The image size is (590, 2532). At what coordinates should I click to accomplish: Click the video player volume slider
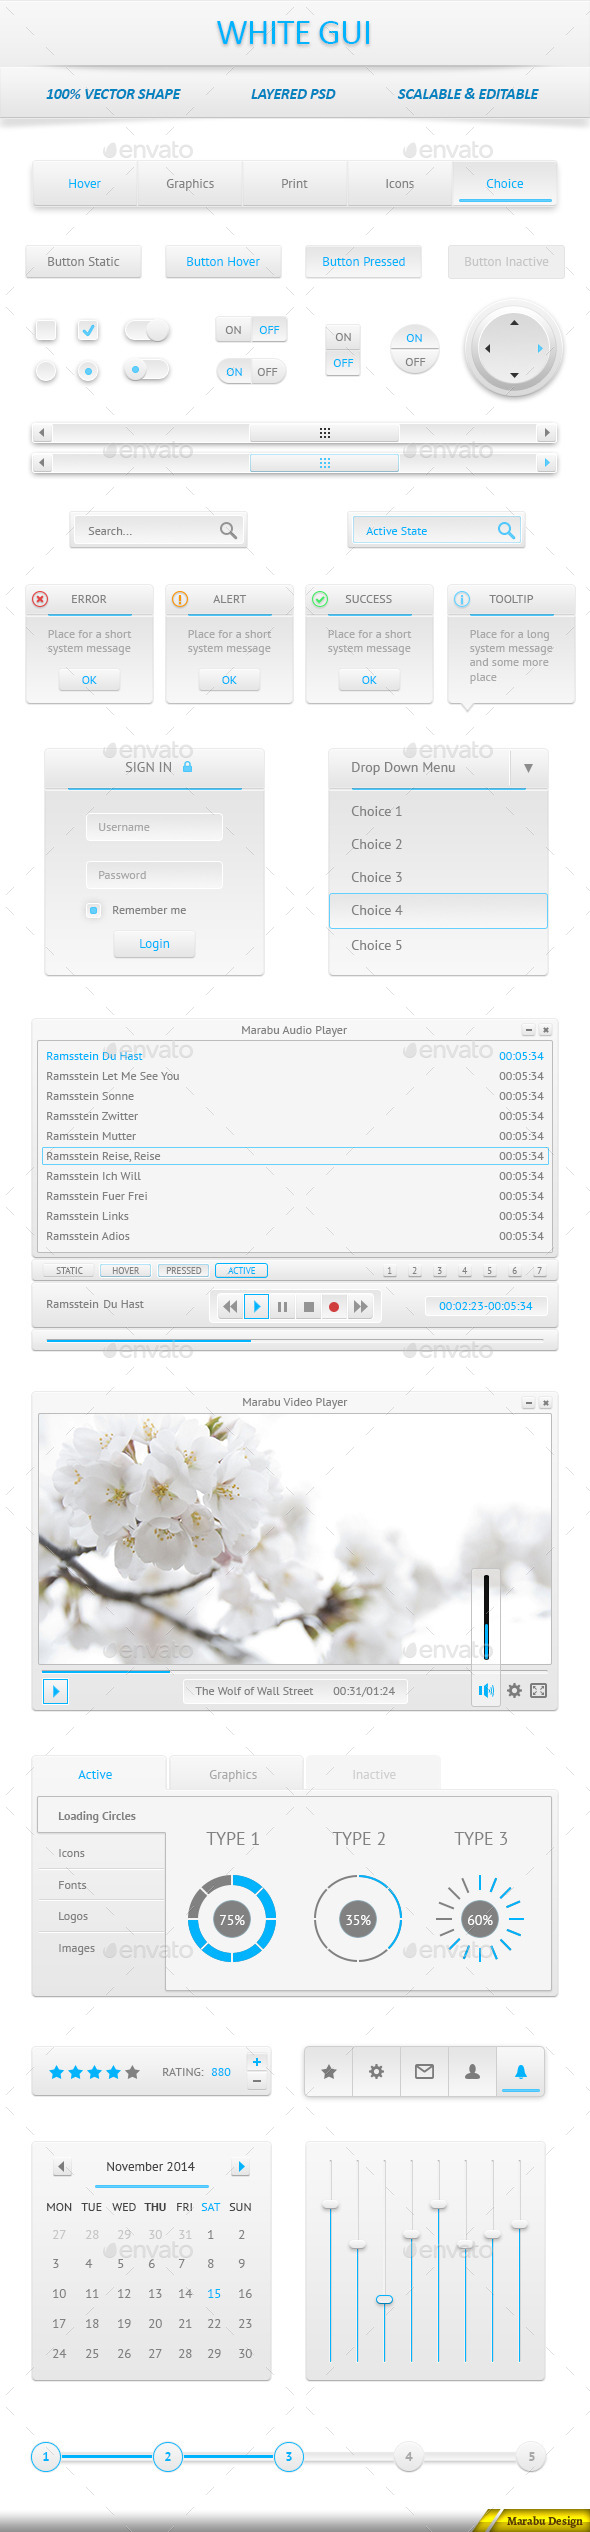tap(486, 1617)
